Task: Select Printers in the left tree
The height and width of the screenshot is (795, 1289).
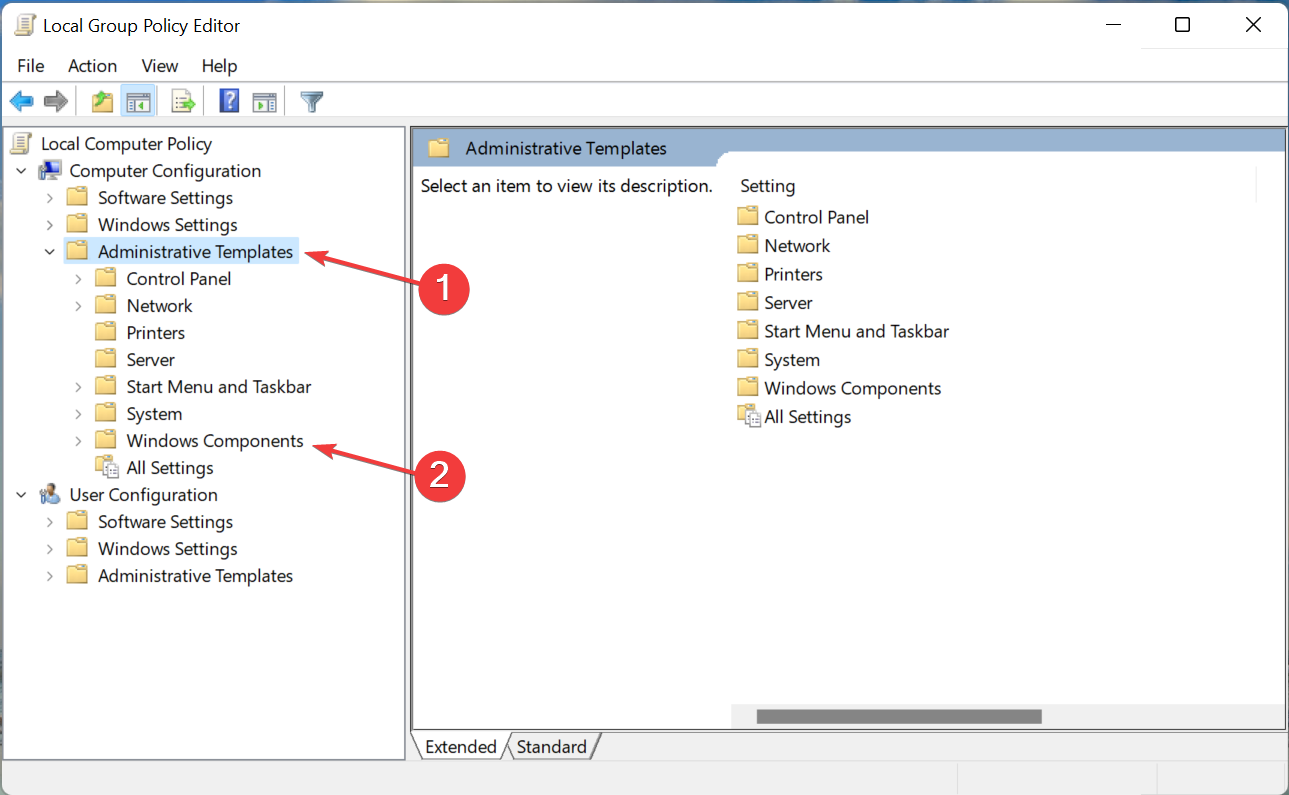Action: coord(155,333)
